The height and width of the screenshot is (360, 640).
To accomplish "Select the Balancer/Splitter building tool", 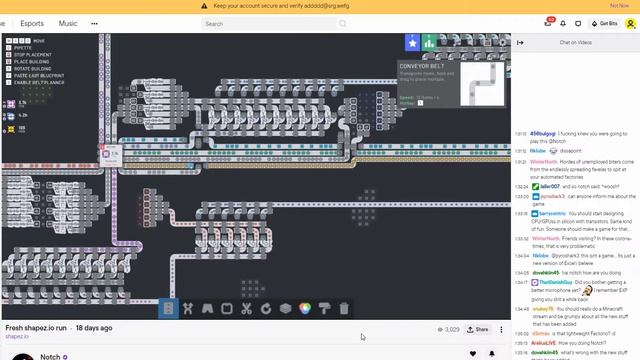I will coord(188,309).
